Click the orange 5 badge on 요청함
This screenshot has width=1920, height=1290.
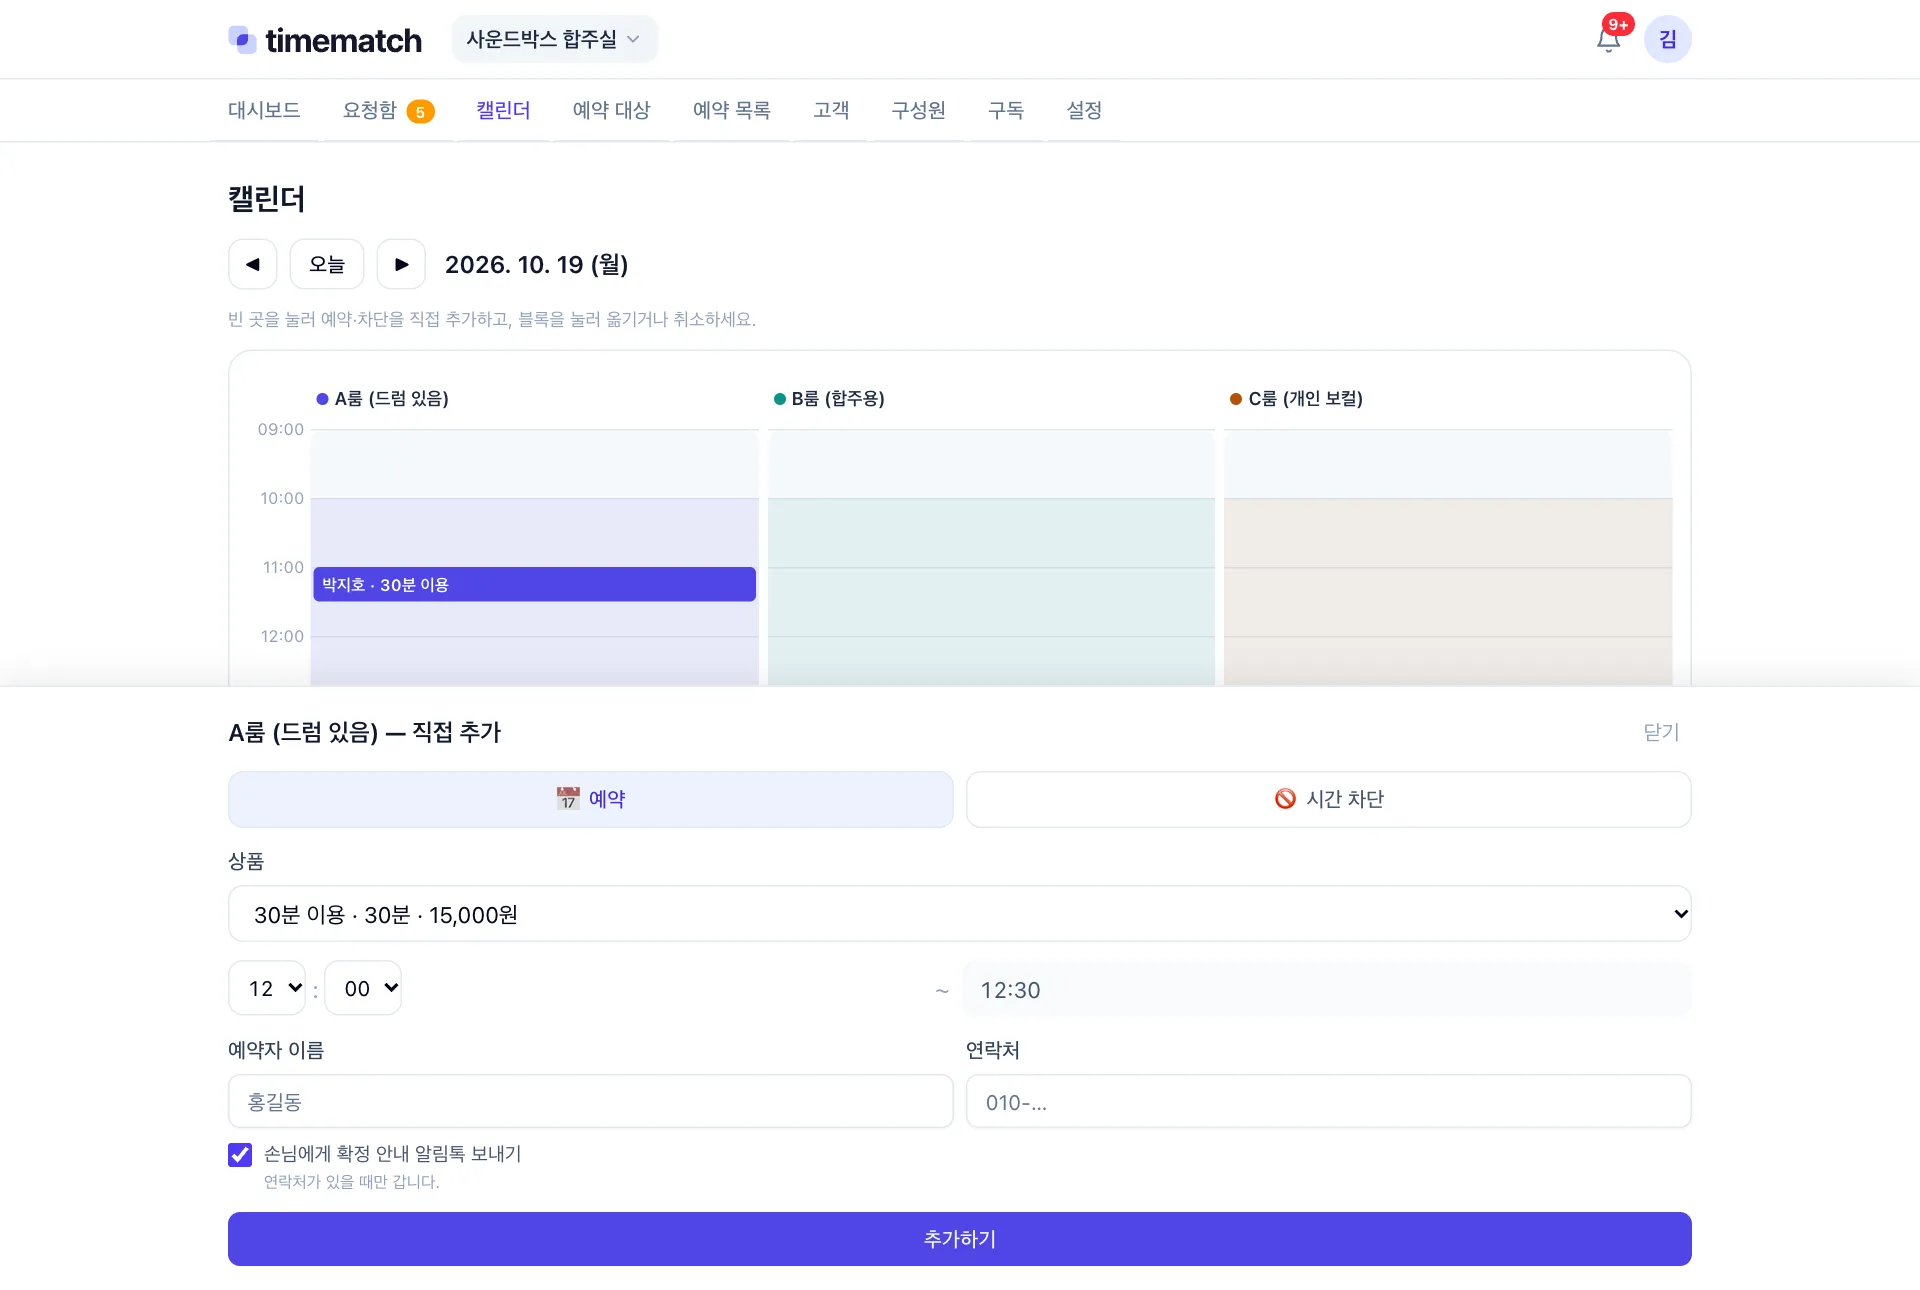(x=420, y=112)
